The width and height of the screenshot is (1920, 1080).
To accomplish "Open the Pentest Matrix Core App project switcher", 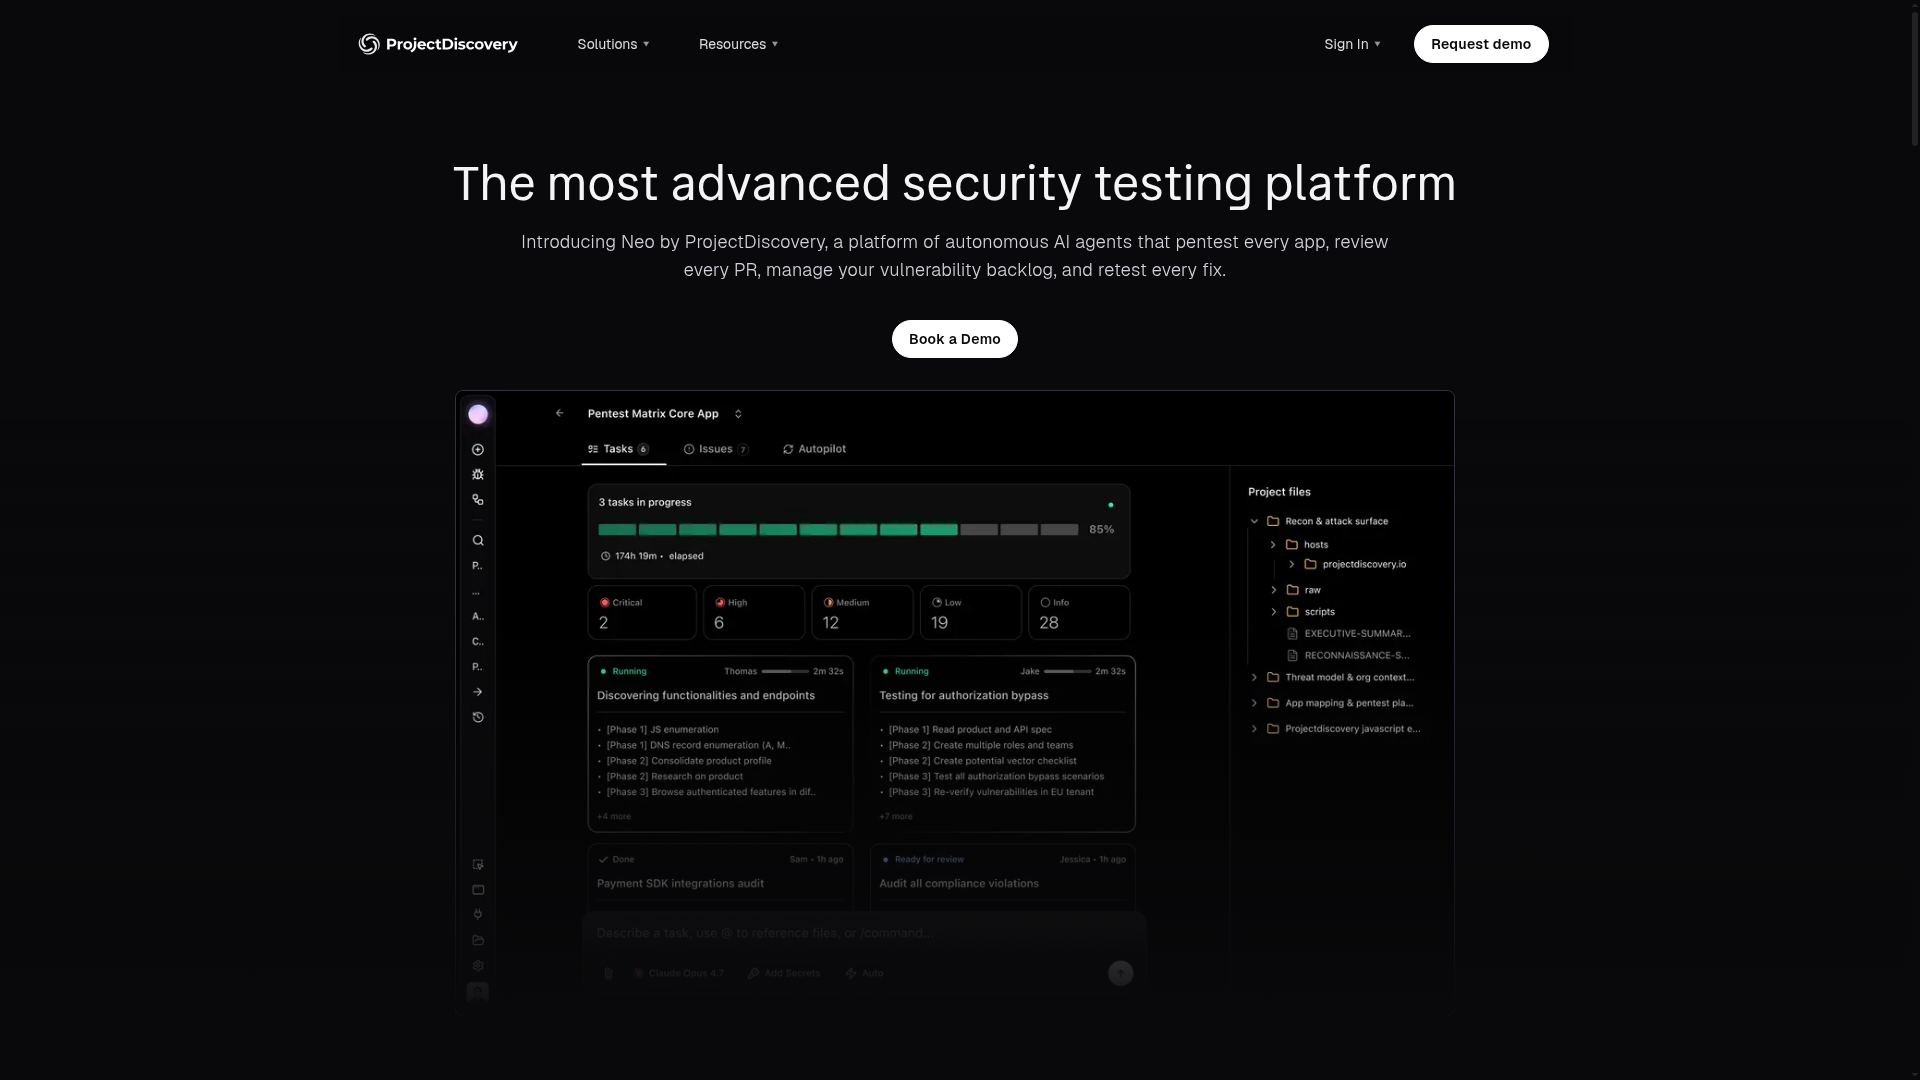I will (x=738, y=414).
